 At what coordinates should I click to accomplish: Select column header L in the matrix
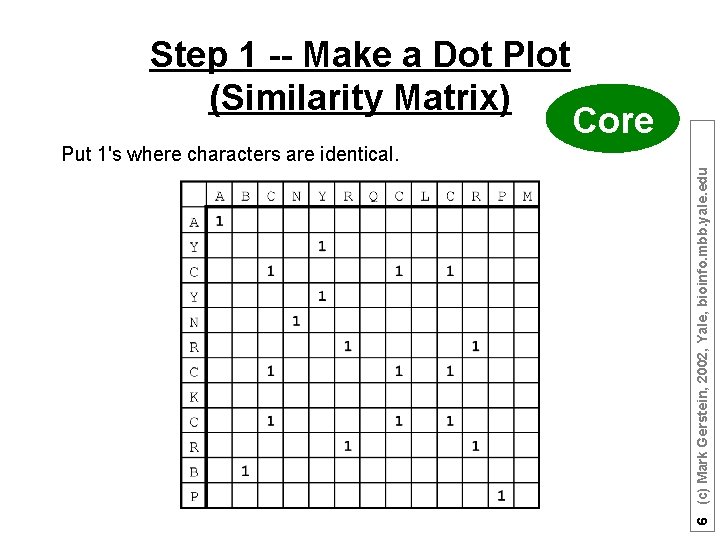[x=425, y=196]
